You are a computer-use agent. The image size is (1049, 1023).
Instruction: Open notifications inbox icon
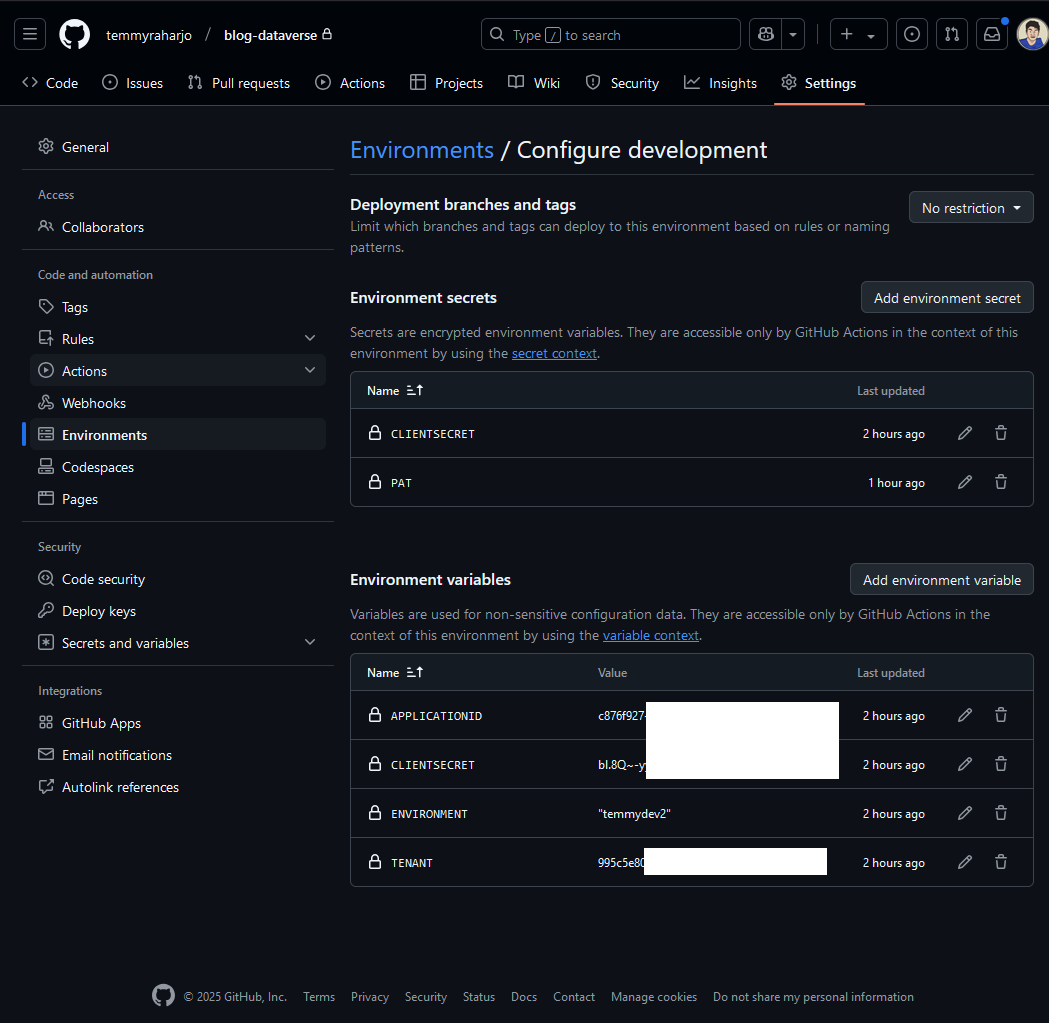coord(991,34)
